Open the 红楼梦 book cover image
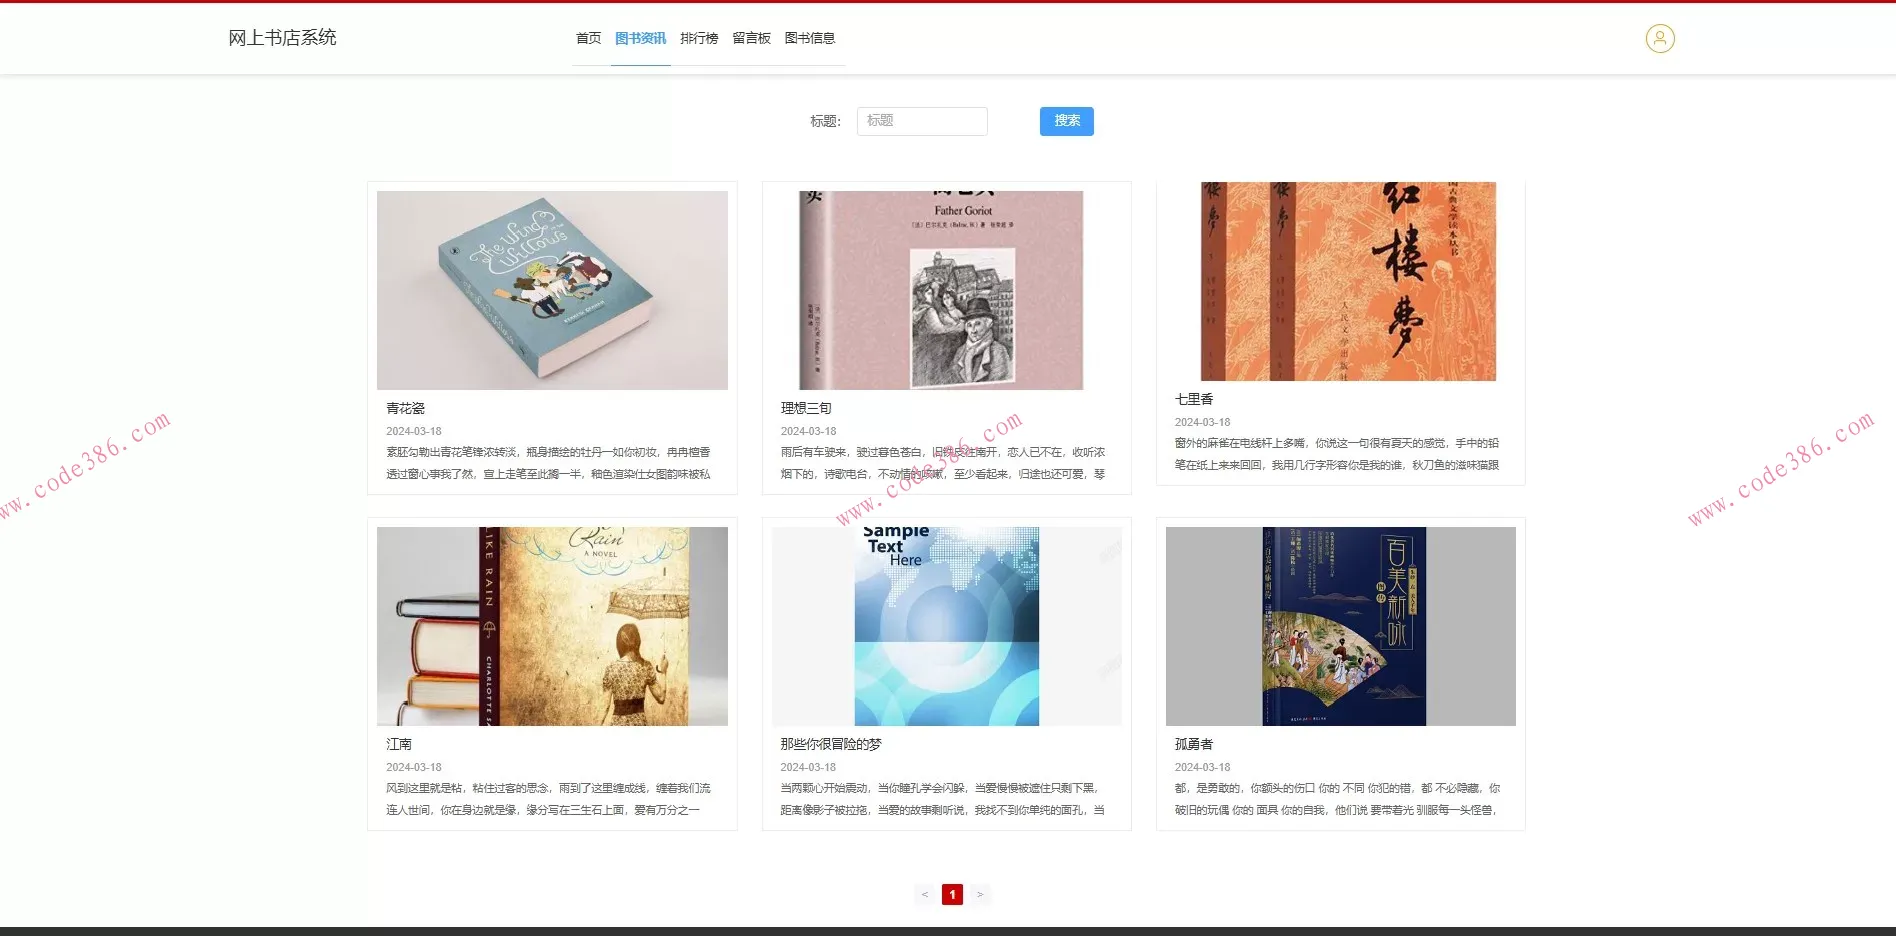The image size is (1896, 936). point(1348,281)
